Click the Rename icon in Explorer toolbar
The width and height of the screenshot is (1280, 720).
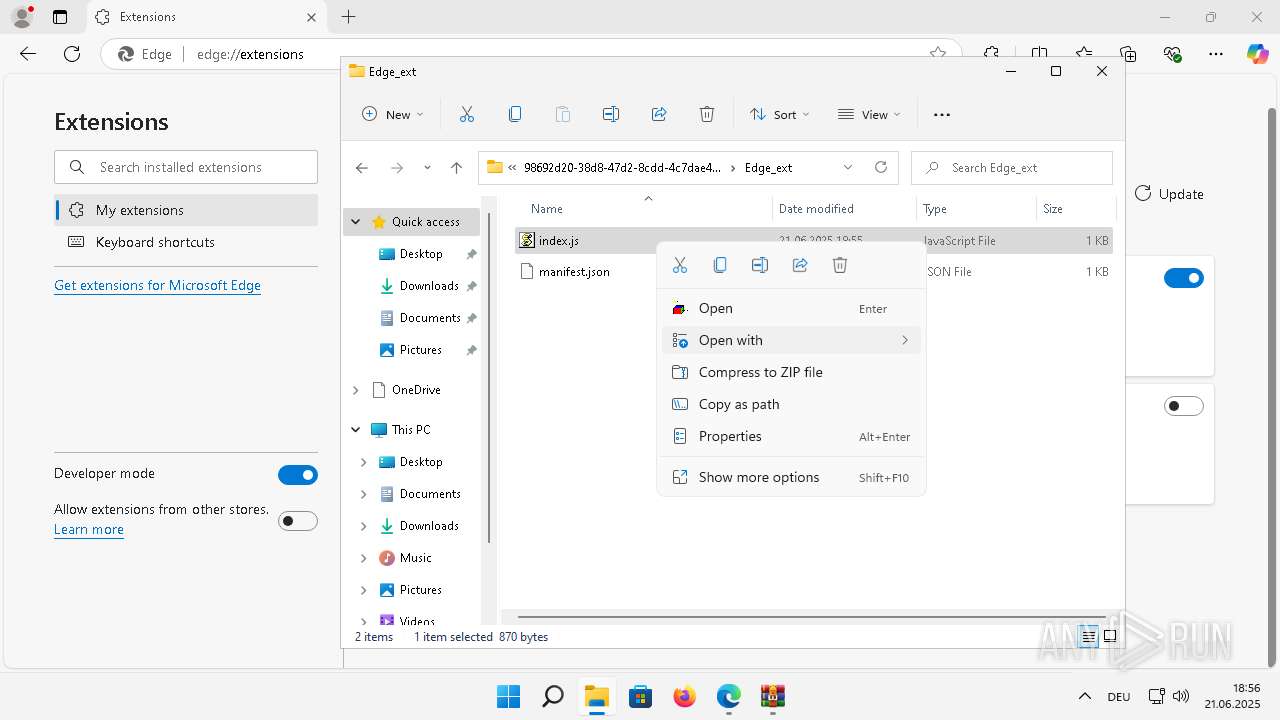pos(611,115)
